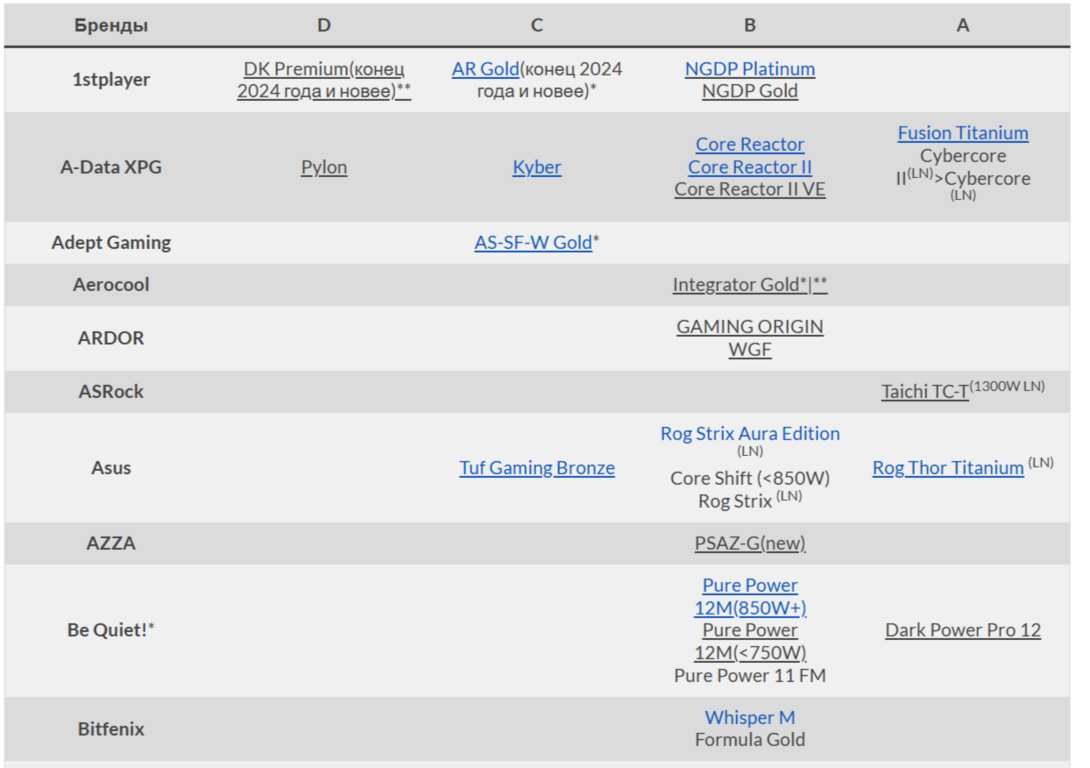1090x768 pixels.
Task: Select the Be Quiet! brand cell
Action: (x=111, y=630)
